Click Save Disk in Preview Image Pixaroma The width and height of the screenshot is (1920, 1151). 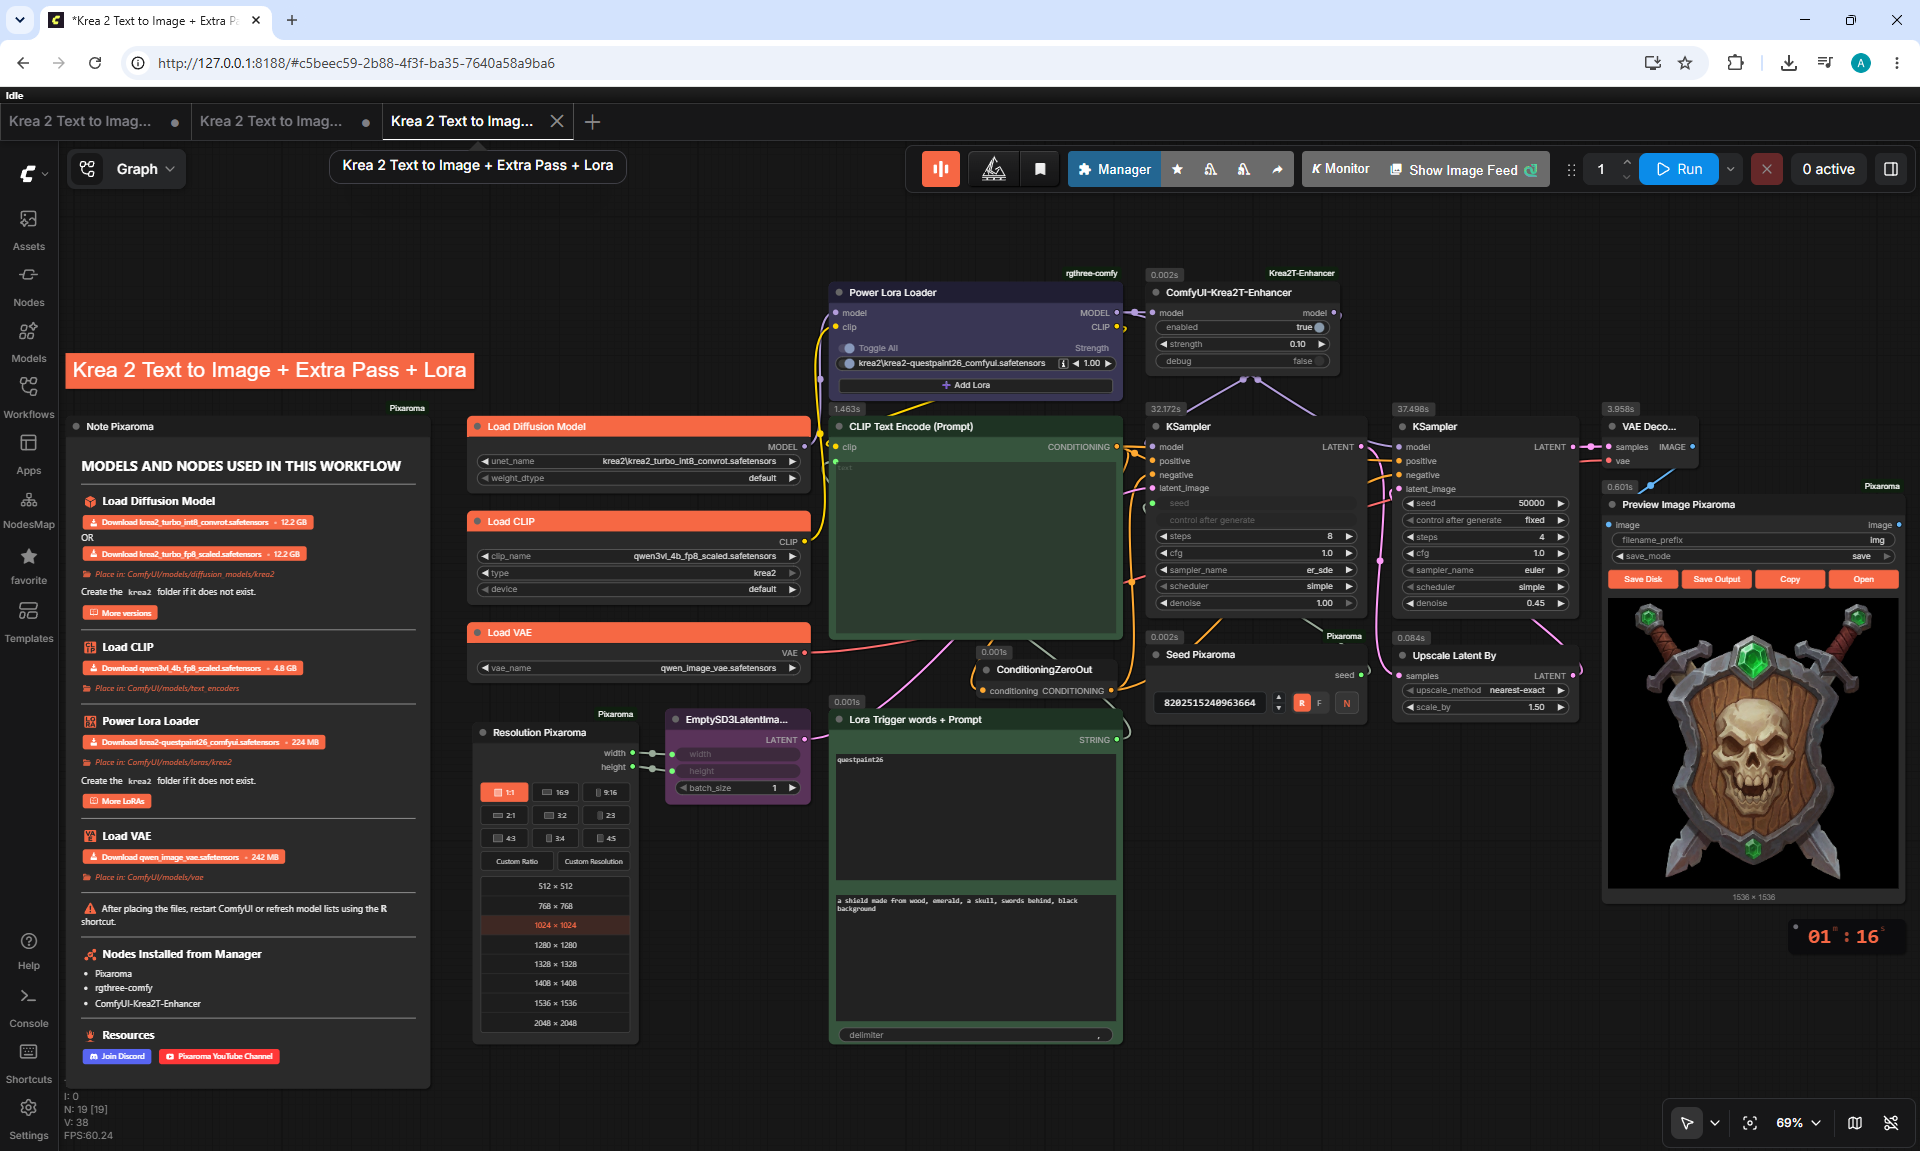pos(1643,579)
